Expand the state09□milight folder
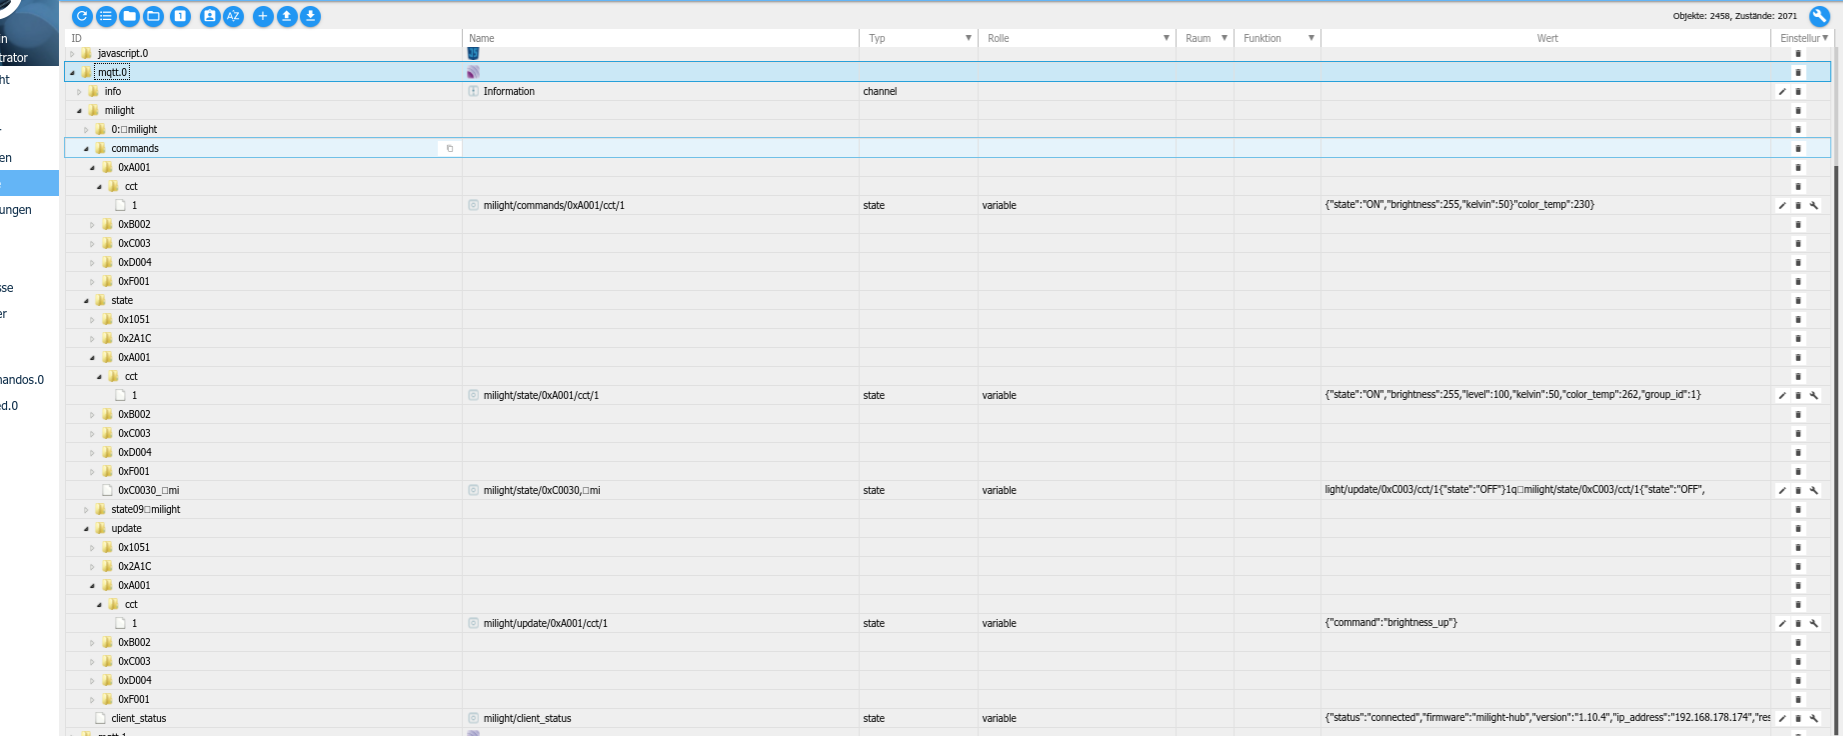The height and width of the screenshot is (736, 1843). pos(86,510)
